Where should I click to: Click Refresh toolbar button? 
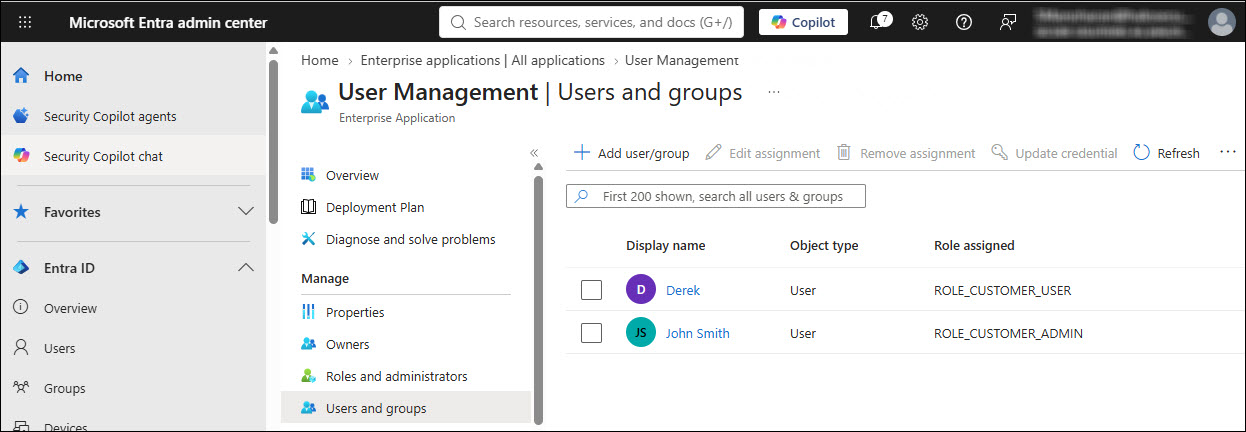pyautogui.click(x=1166, y=153)
